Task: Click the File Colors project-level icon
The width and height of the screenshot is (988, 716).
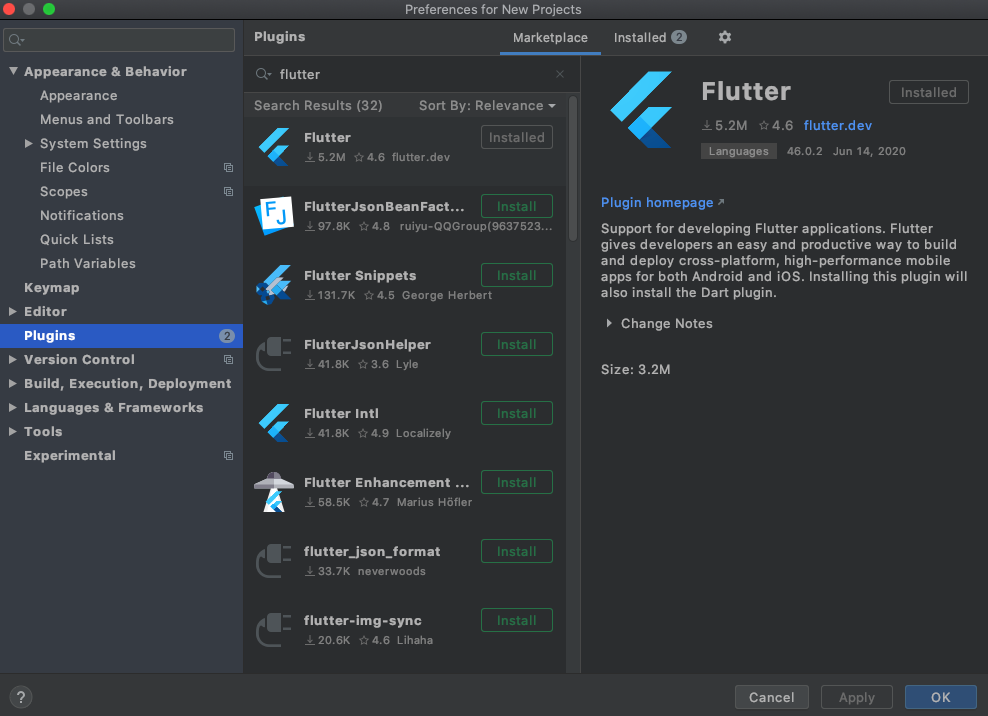Action: [x=228, y=168]
